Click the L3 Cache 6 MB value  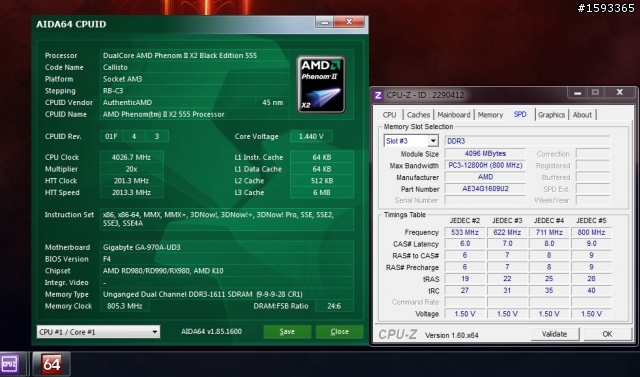point(322,193)
